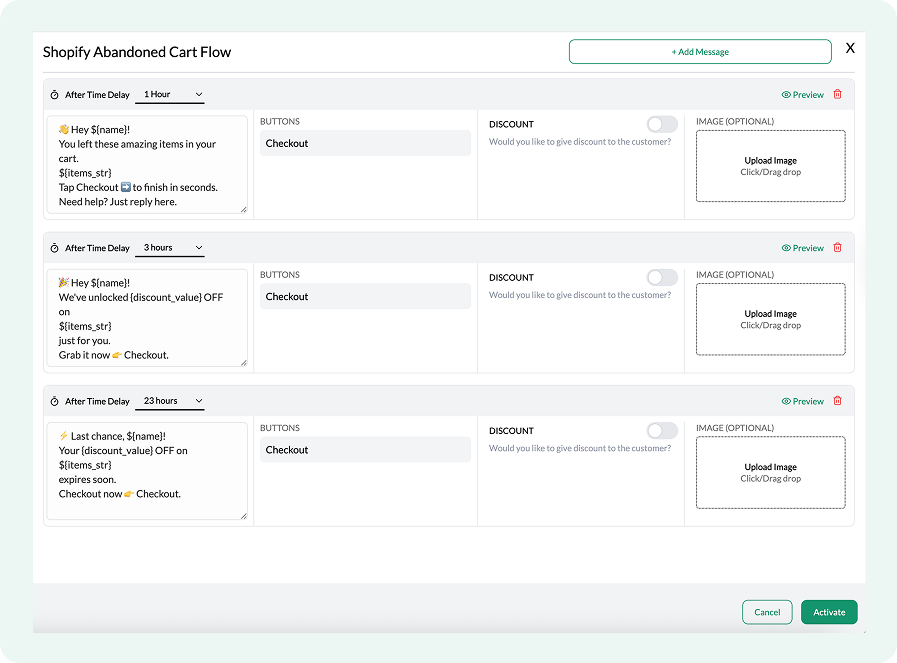The image size is (897, 663).
Task: Click DISCOUNT heading in the 1 Hour message
Action: tap(511, 125)
